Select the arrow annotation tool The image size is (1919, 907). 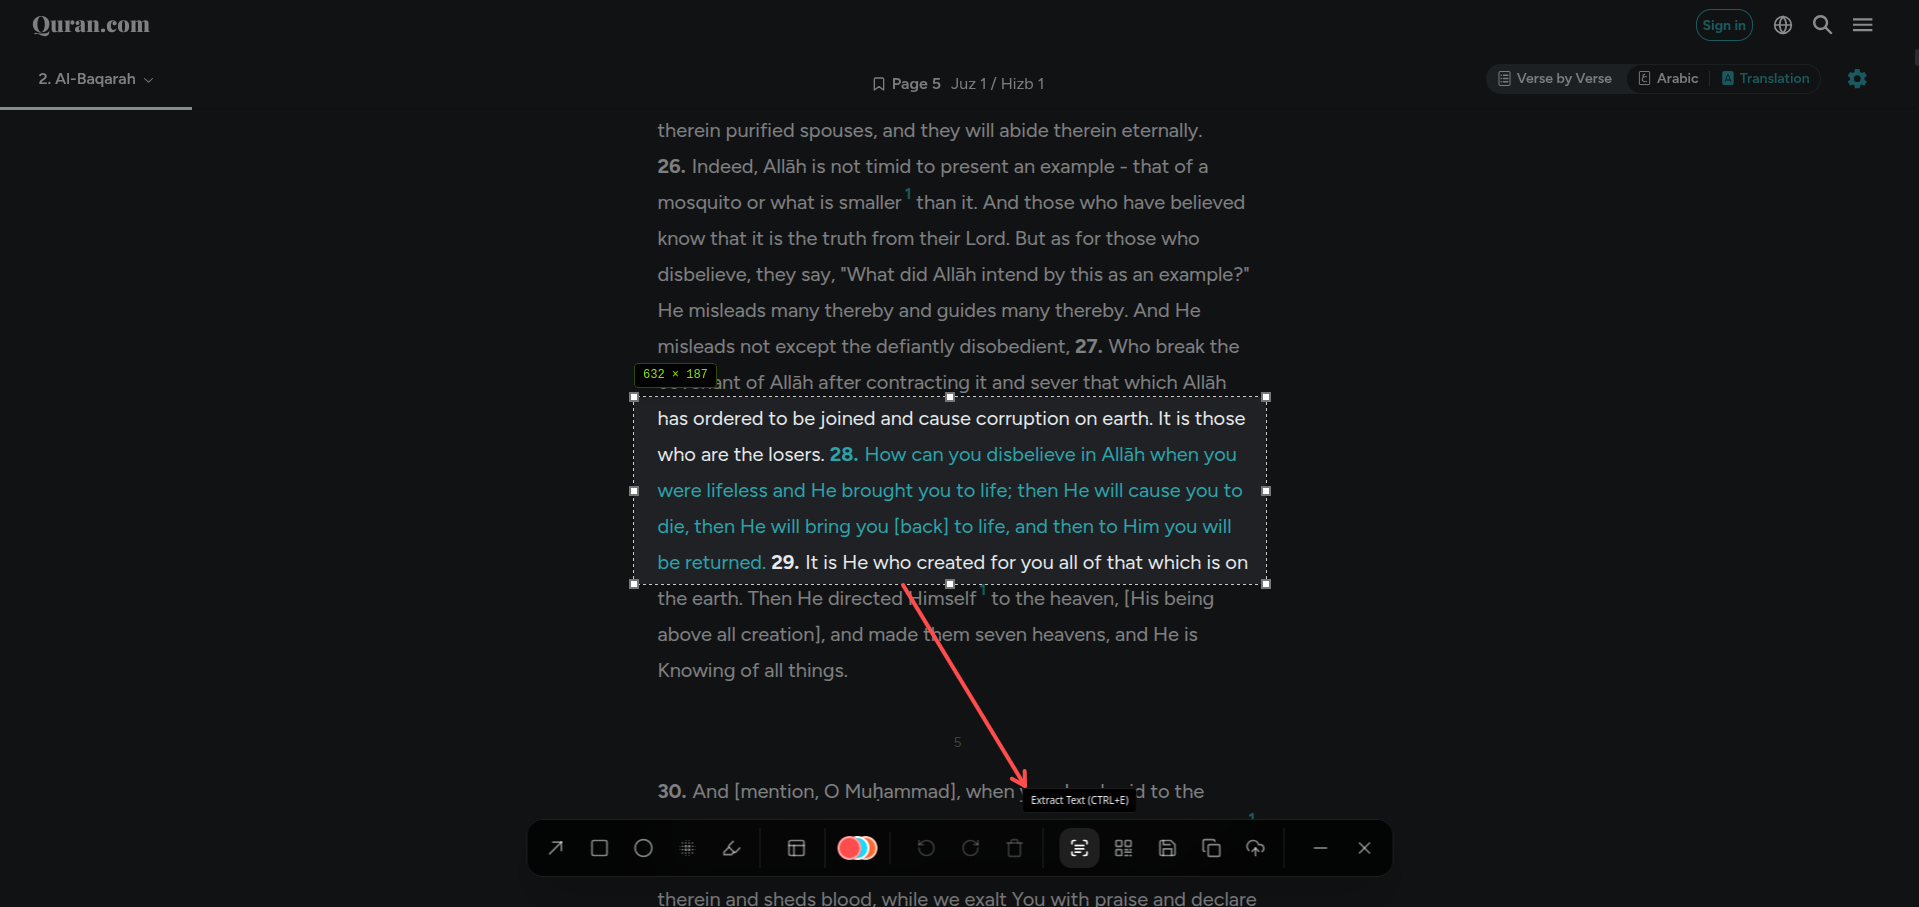click(555, 848)
